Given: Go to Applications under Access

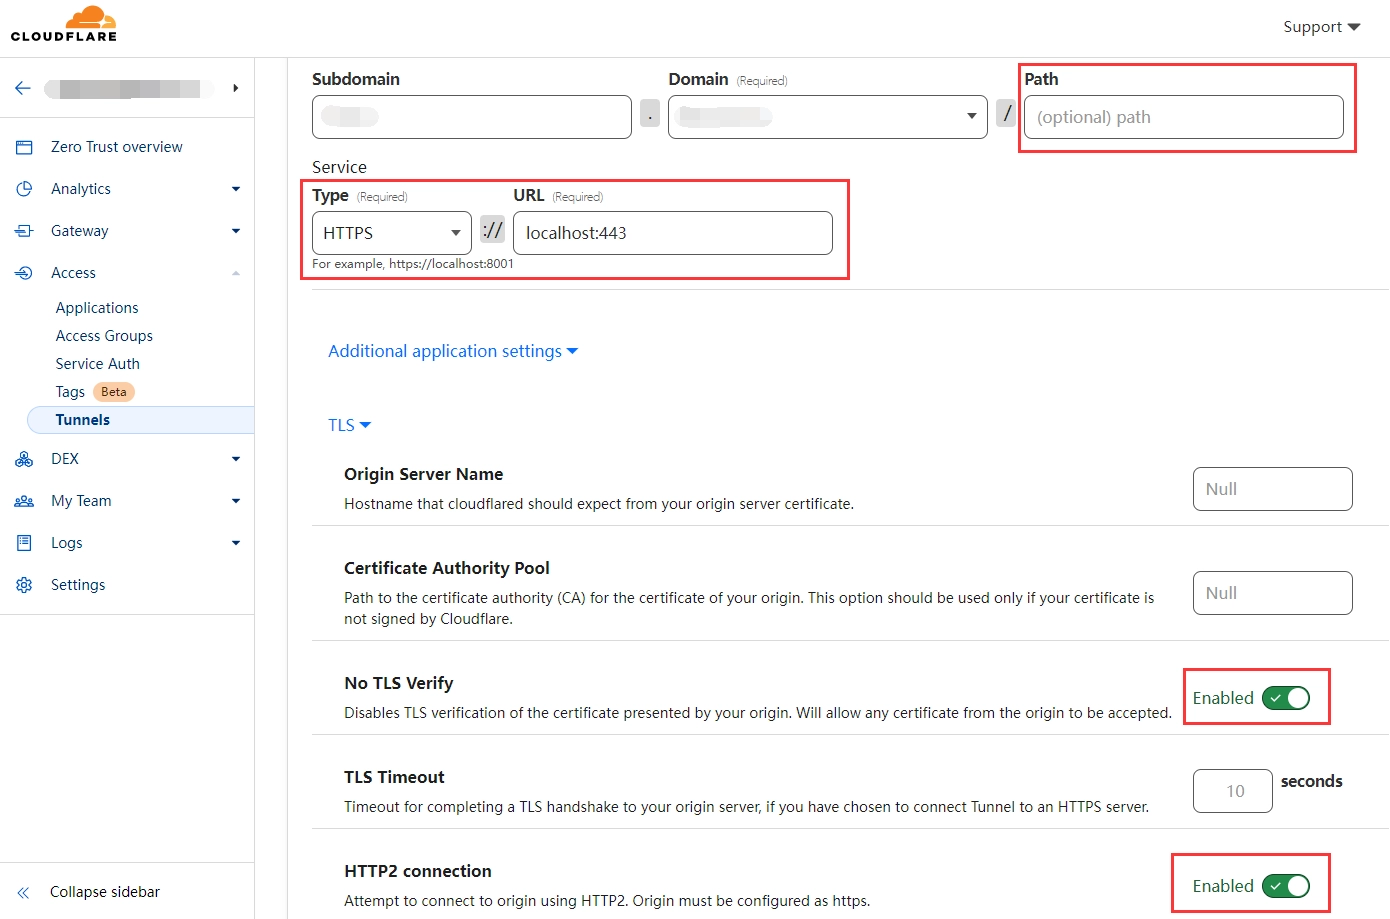Looking at the screenshot, I should pyautogui.click(x=97, y=308).
